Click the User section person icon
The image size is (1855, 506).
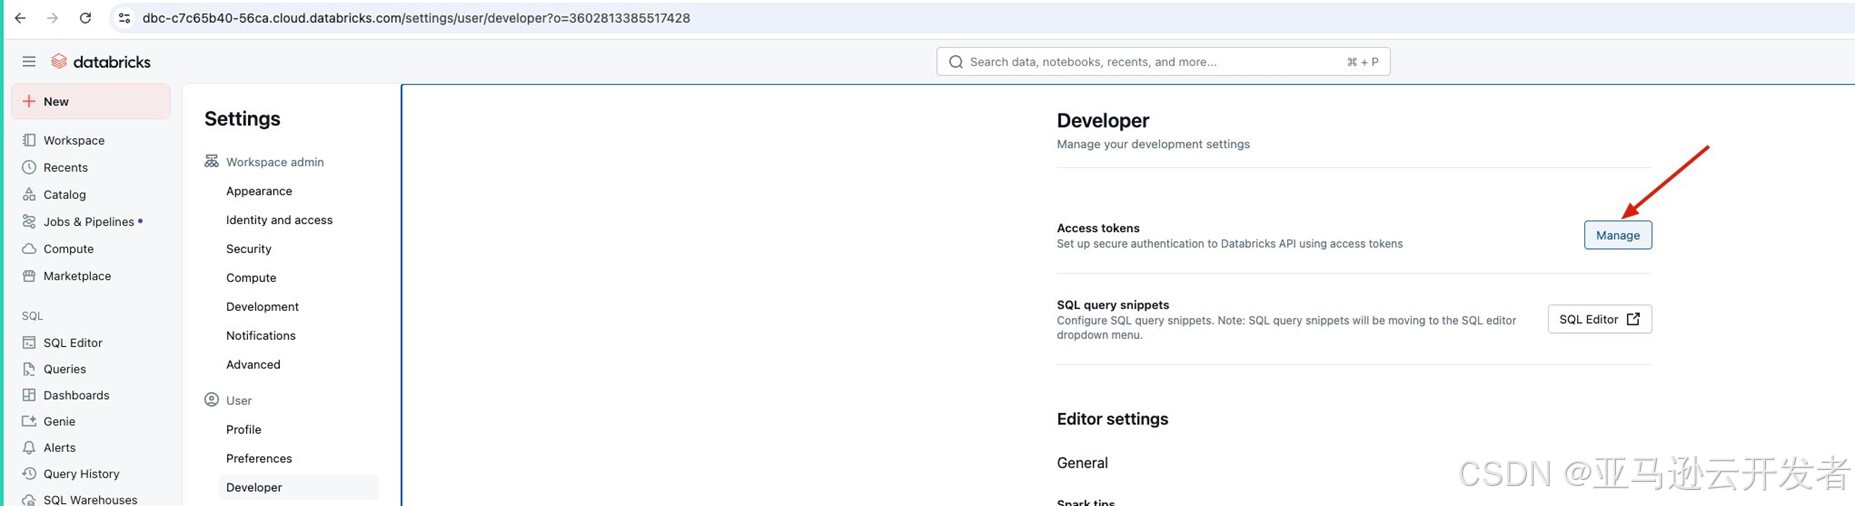pos(211,400)
